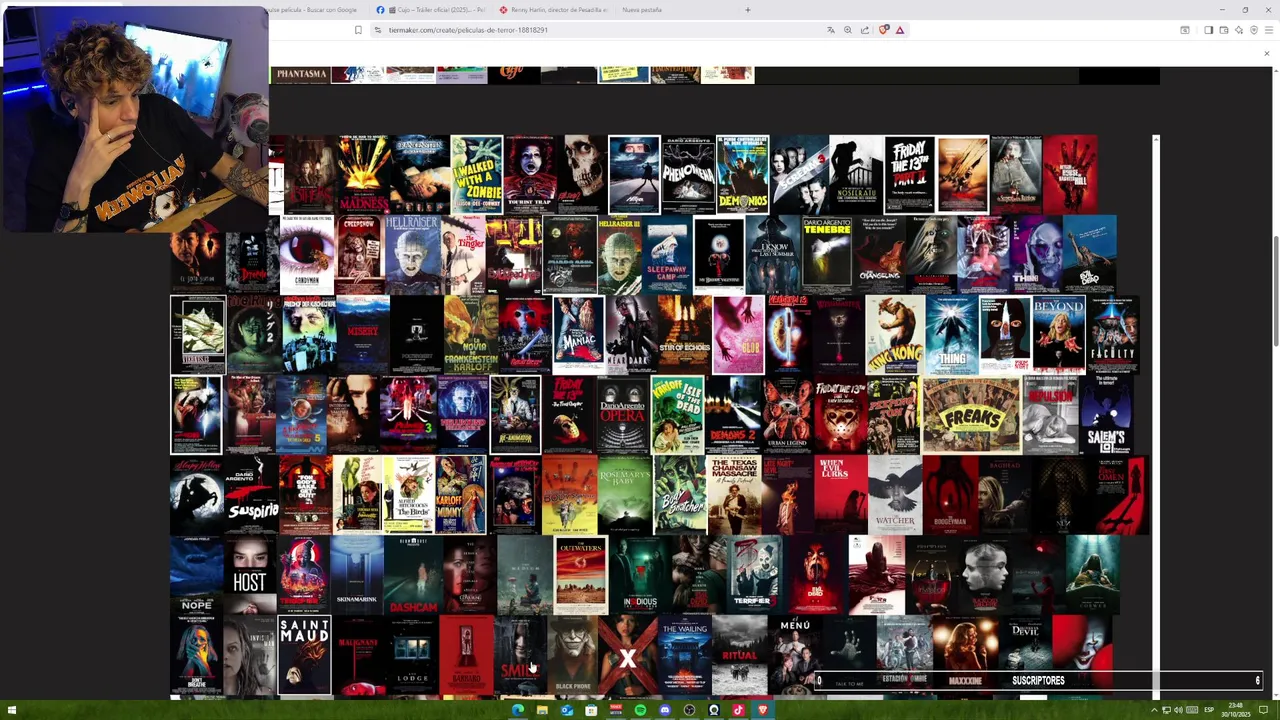Select the Maniac poster
Image resolution: width=1280 pixels, height=720 pixels.
click(x=579, y=335)
